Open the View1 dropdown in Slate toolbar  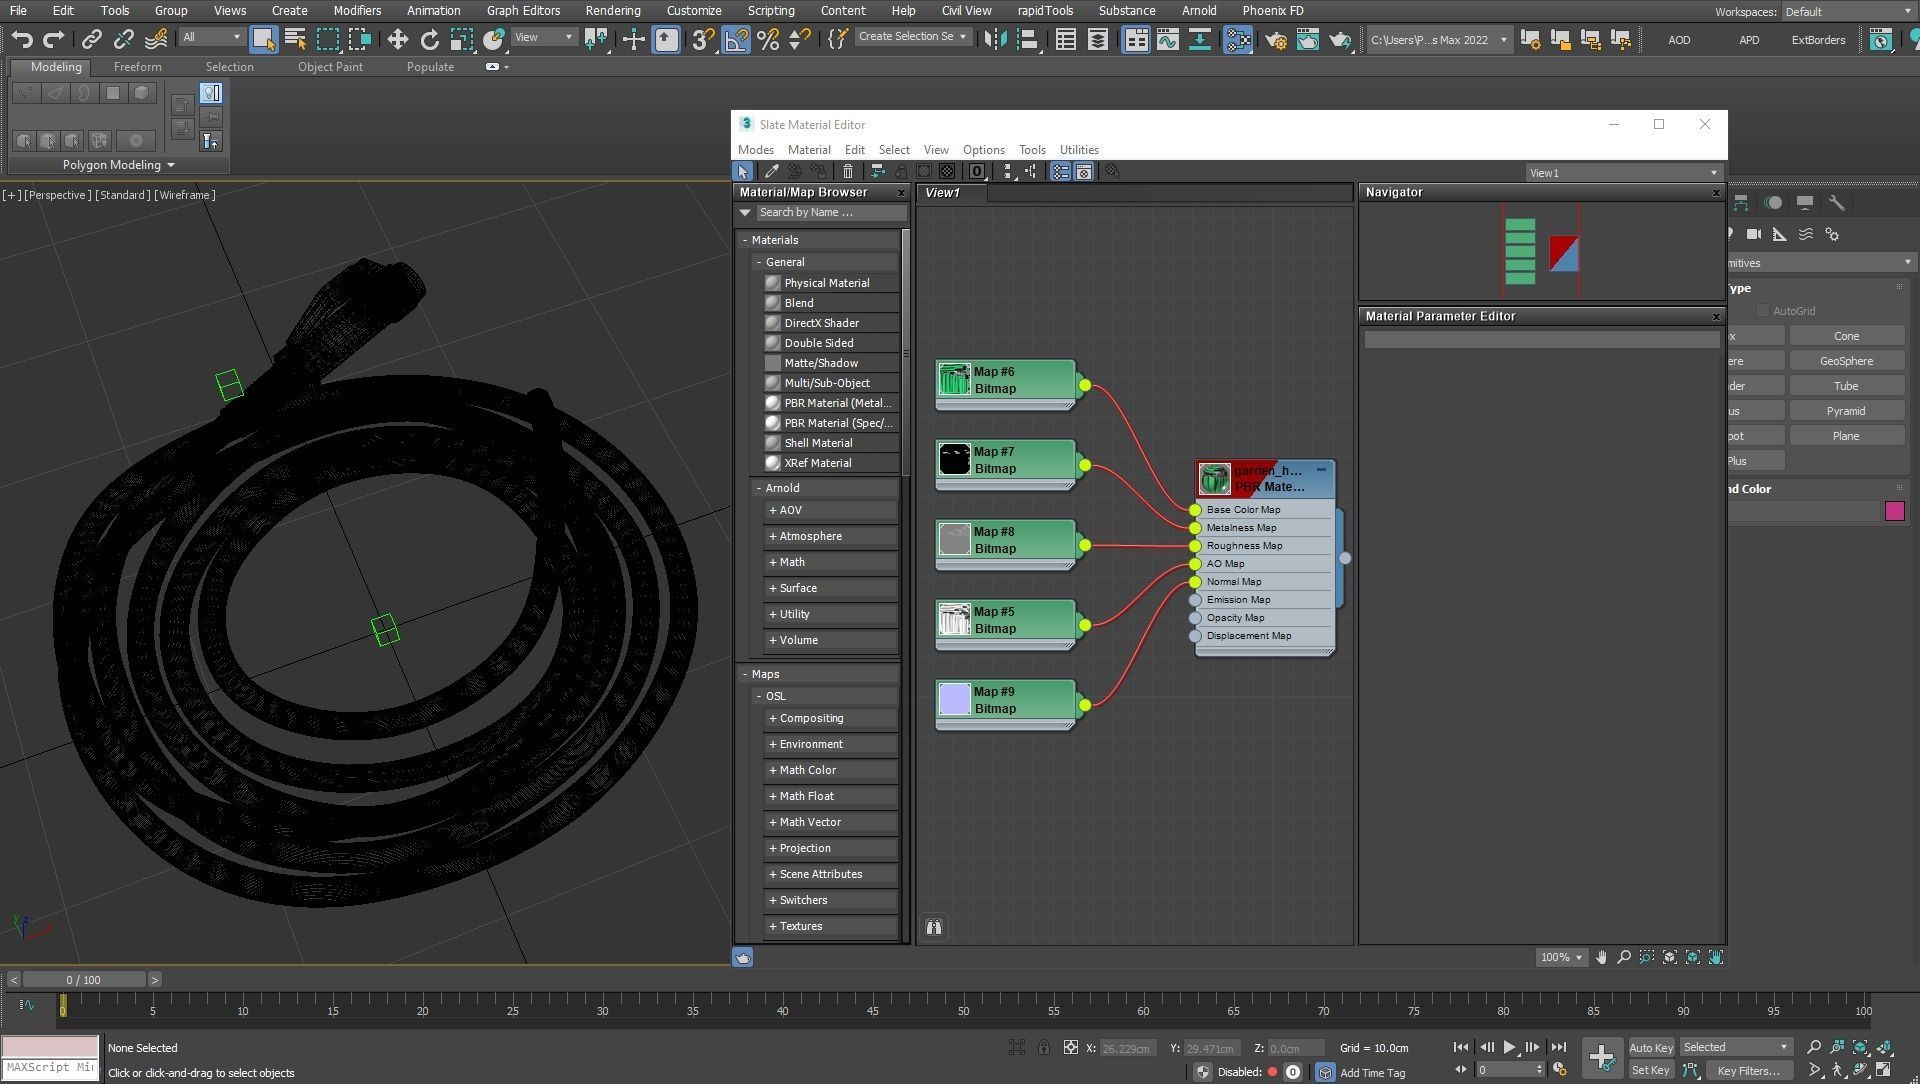(x=1623, y=173)
